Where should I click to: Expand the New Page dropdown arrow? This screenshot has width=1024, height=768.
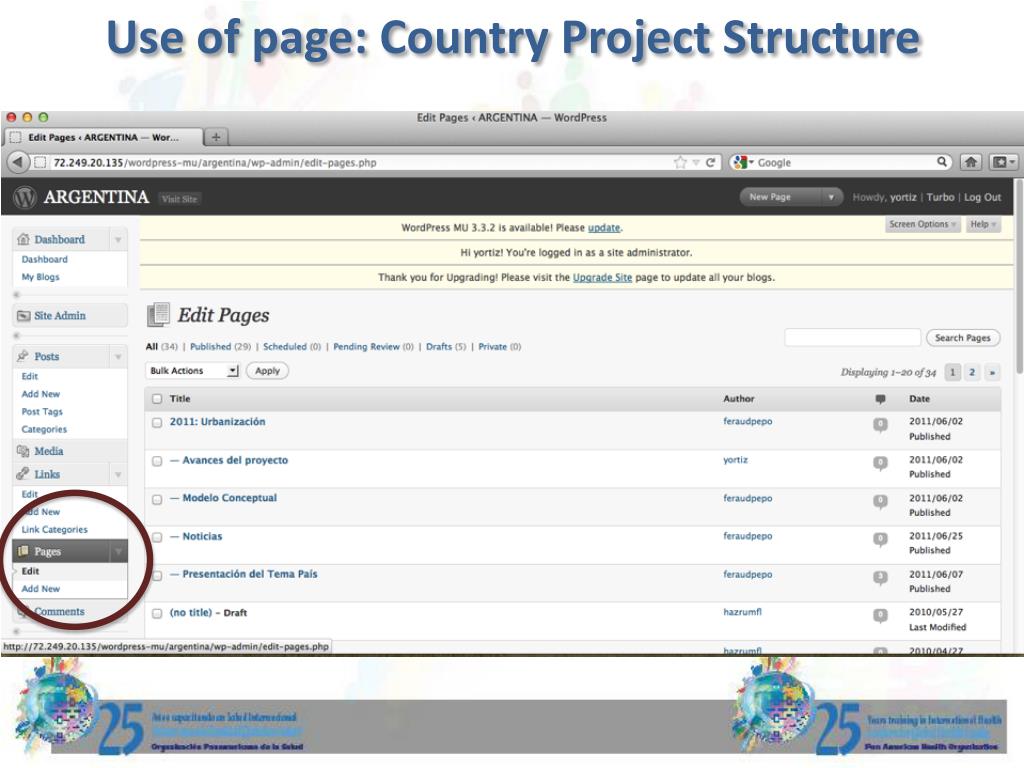830,197
